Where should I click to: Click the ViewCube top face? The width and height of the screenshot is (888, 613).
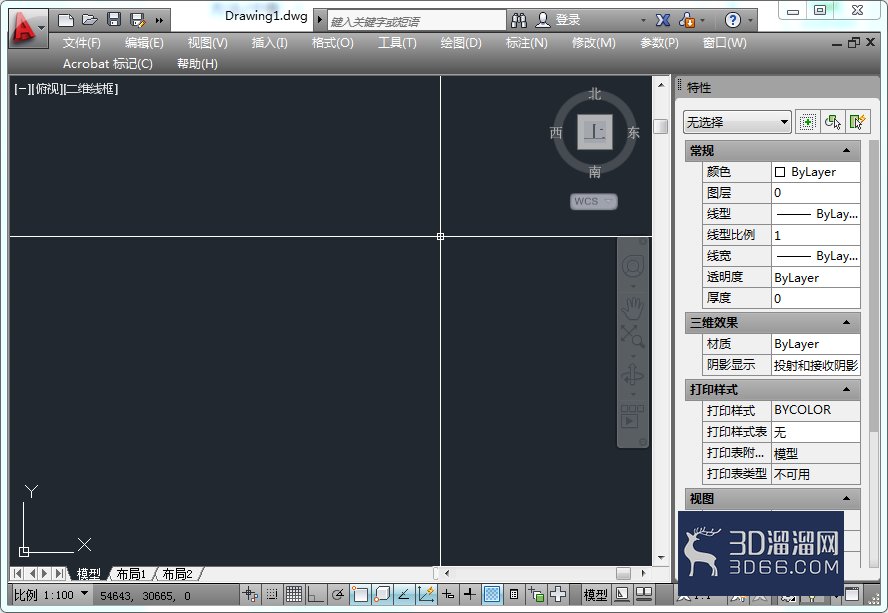click(595, 132)
